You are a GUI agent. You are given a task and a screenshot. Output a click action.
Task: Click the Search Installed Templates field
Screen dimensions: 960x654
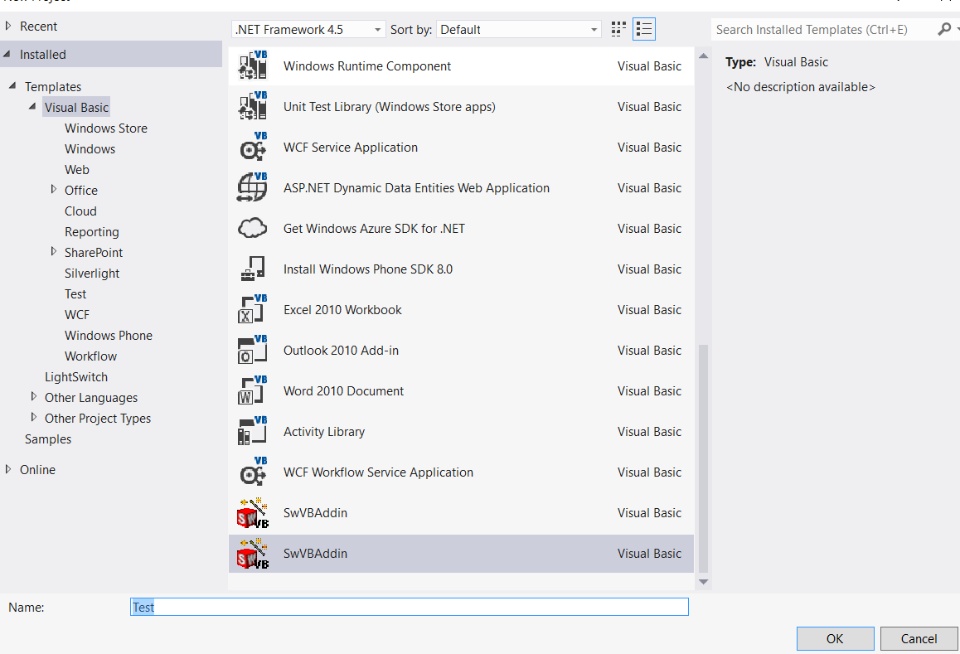[823, 29]
